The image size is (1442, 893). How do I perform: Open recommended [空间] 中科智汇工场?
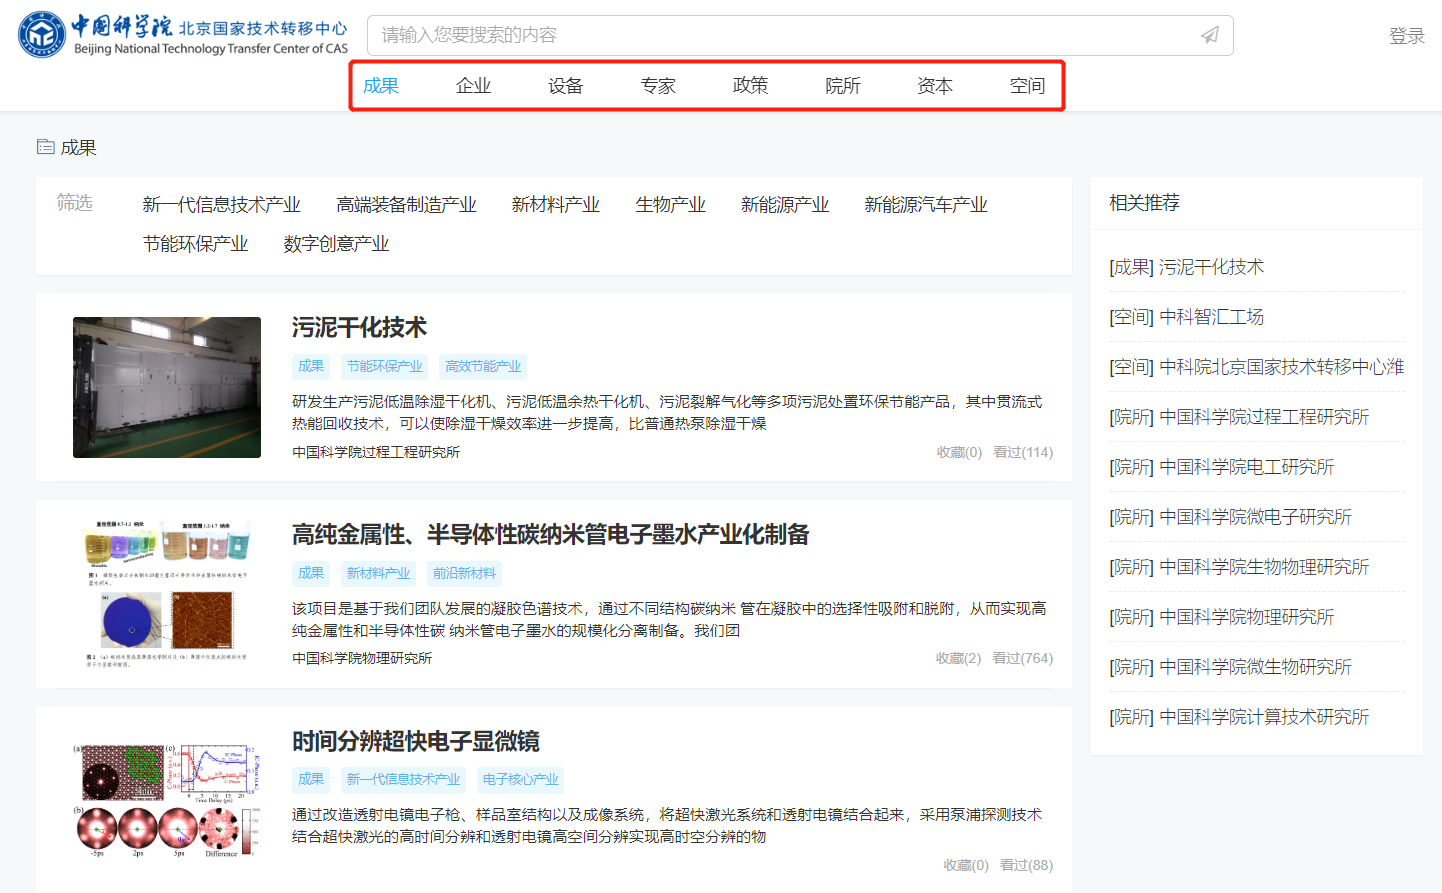[1186, 317]
